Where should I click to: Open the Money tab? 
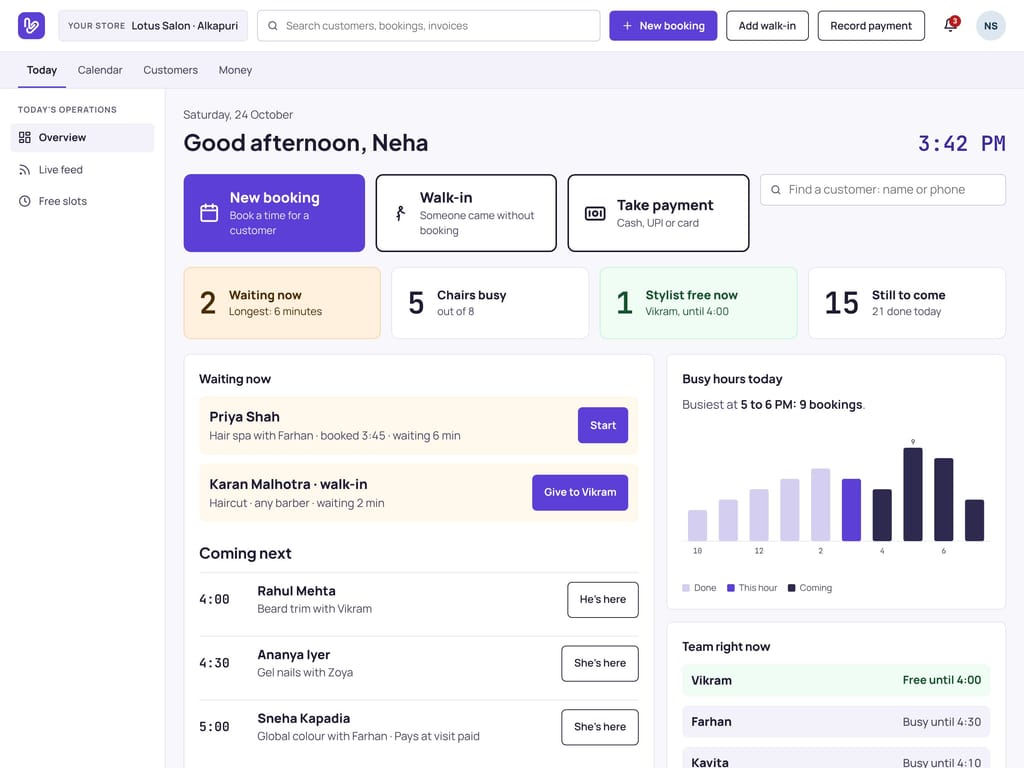[235, 70]
